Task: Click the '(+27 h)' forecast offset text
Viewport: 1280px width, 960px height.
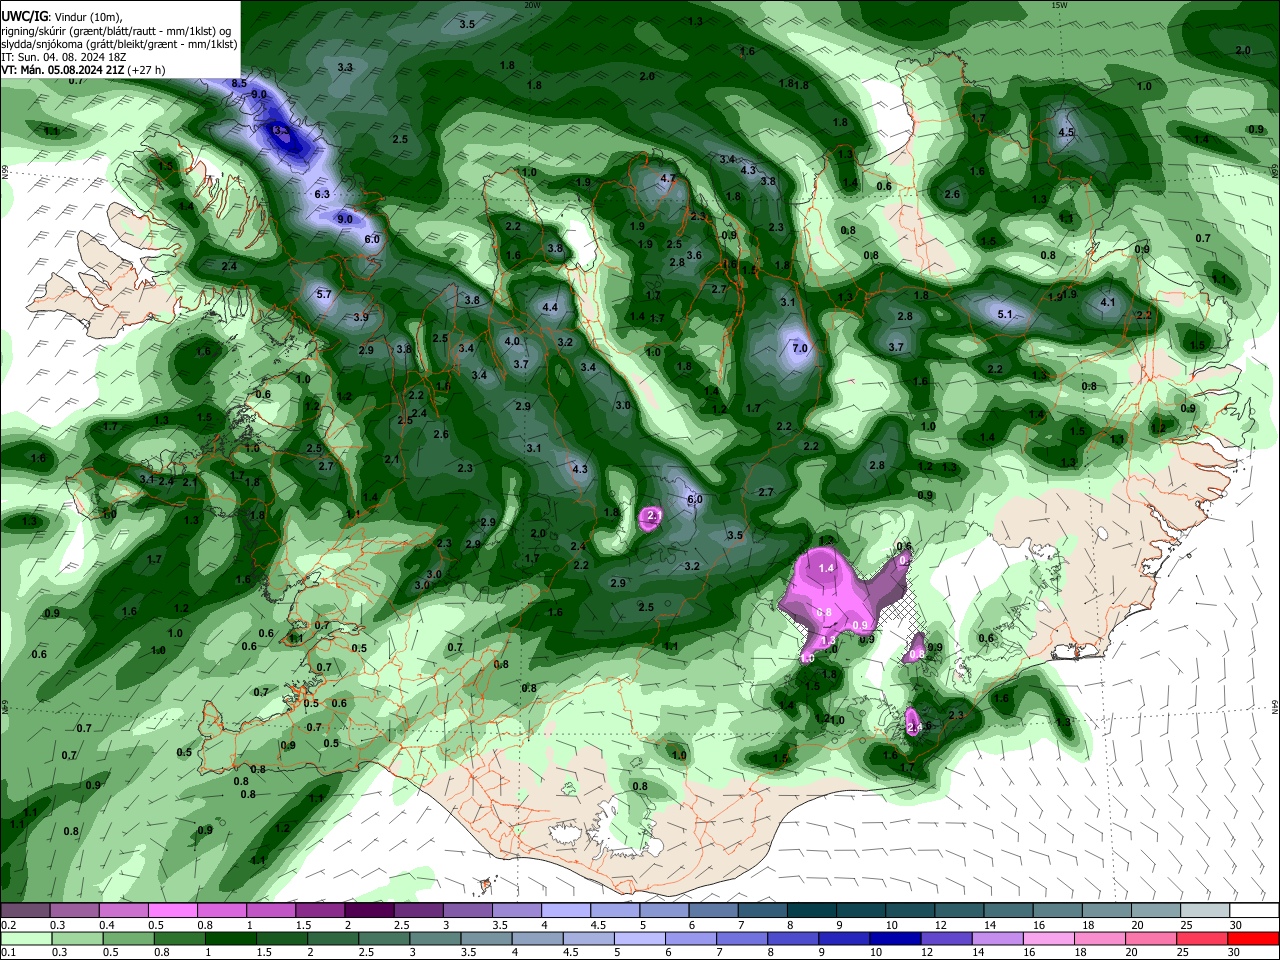Action: [x=146, y=70]
